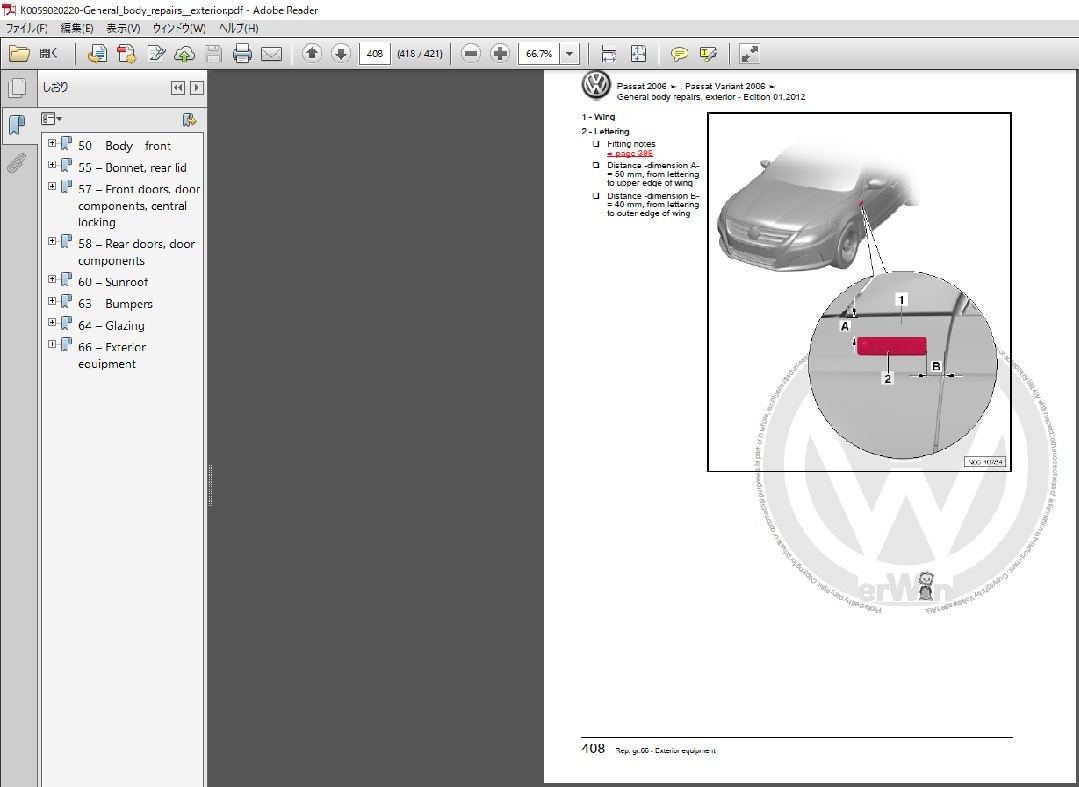Click the fit width scrolling icon
Screen dimensions: 1079x787
pyautogui.click(x=609, y=54)
